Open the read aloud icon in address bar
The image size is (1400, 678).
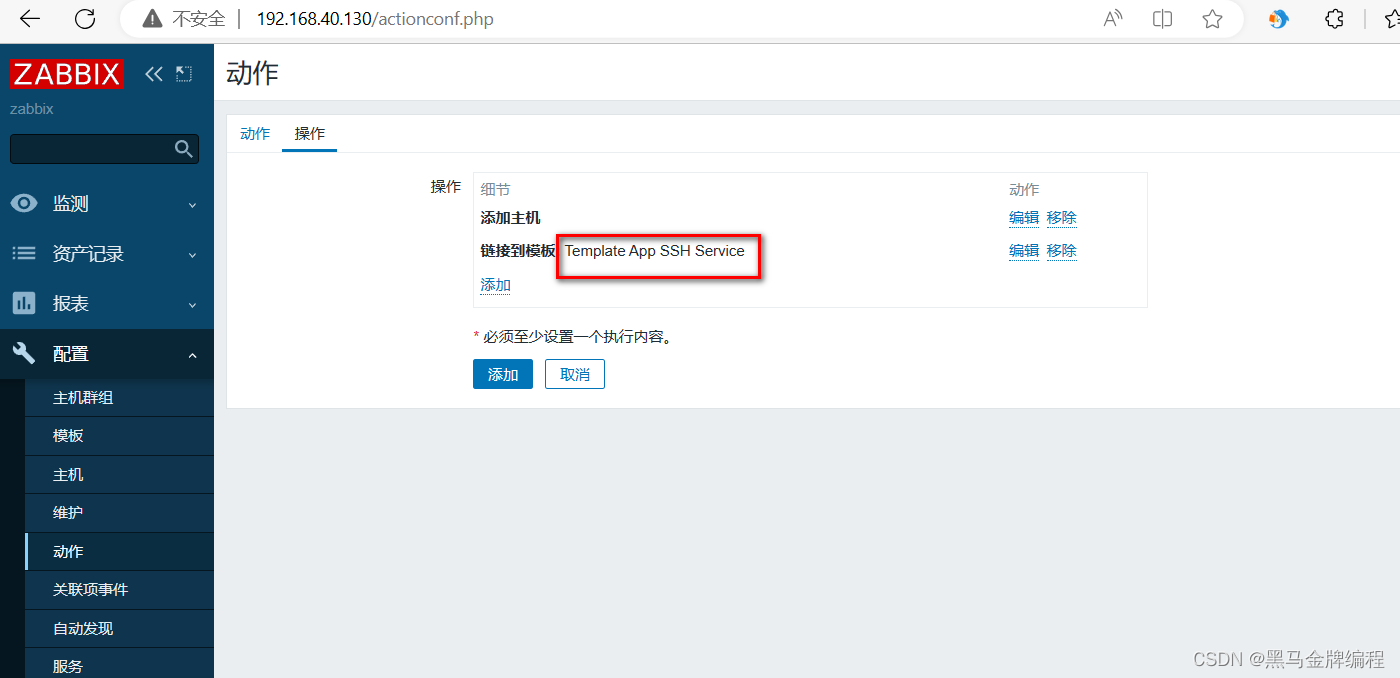[1112, 19]
